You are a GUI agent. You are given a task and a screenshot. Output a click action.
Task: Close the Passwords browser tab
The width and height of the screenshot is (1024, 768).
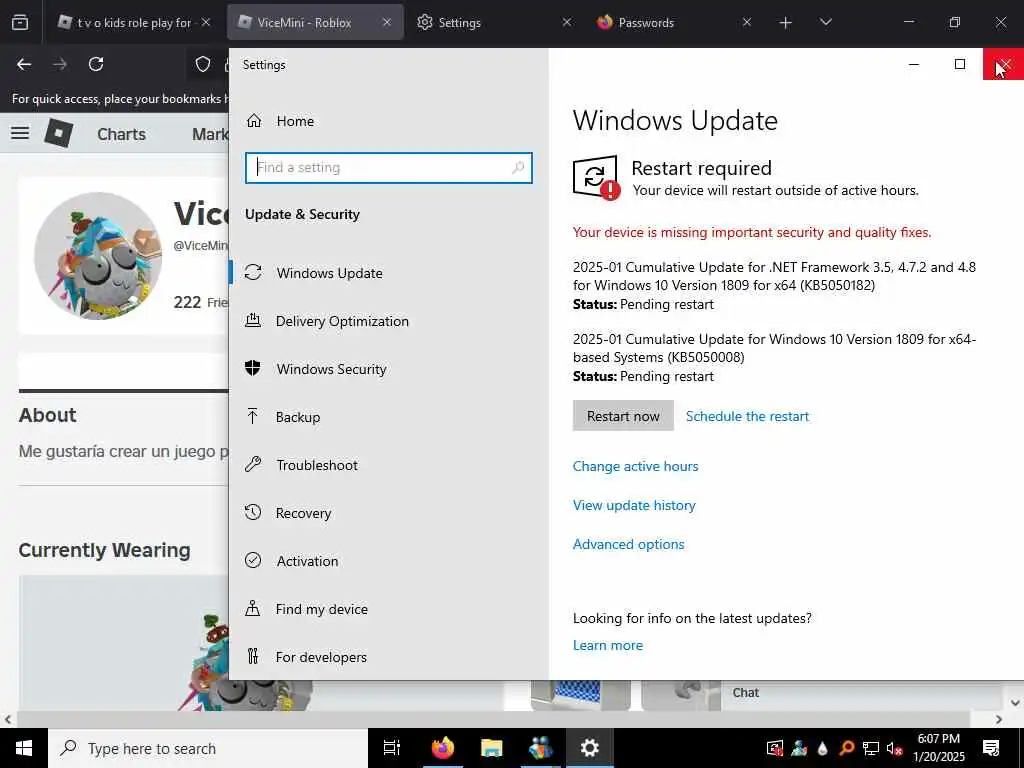(746, 22)
